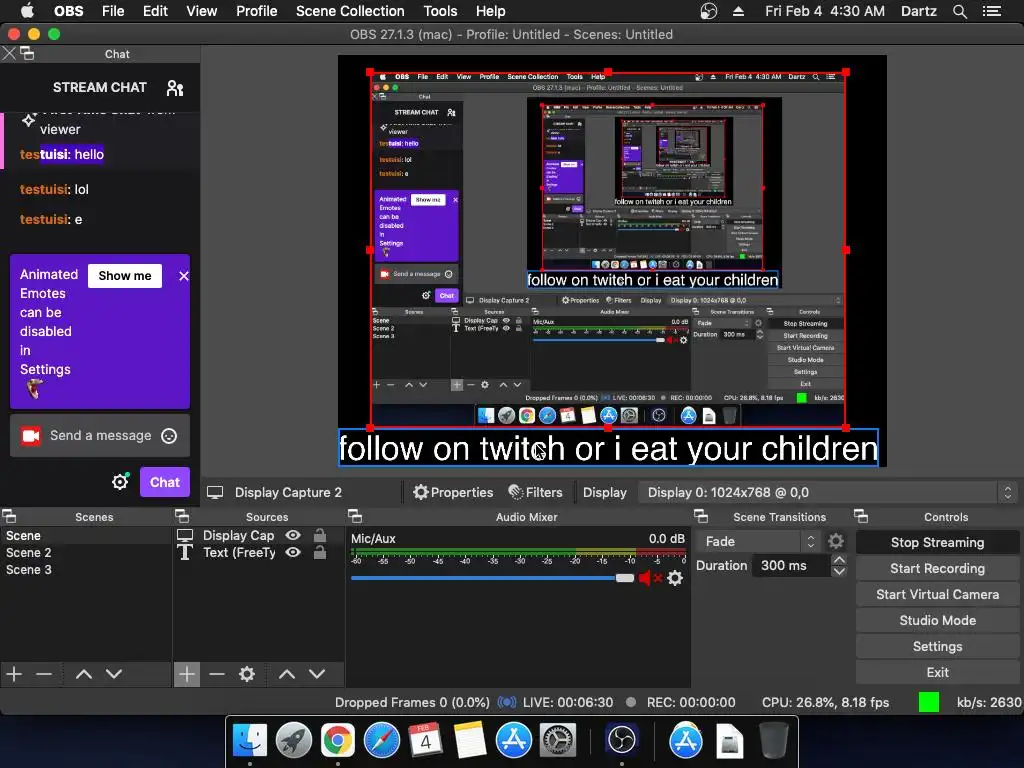Click Stop Streaming button
The width and height of the screenshot is (1024, 768).
(937, 542)
